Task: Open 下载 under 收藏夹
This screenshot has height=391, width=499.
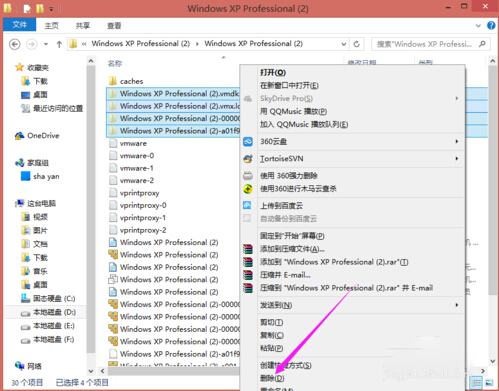Action: pyautogui.click(x=40, y=81)
